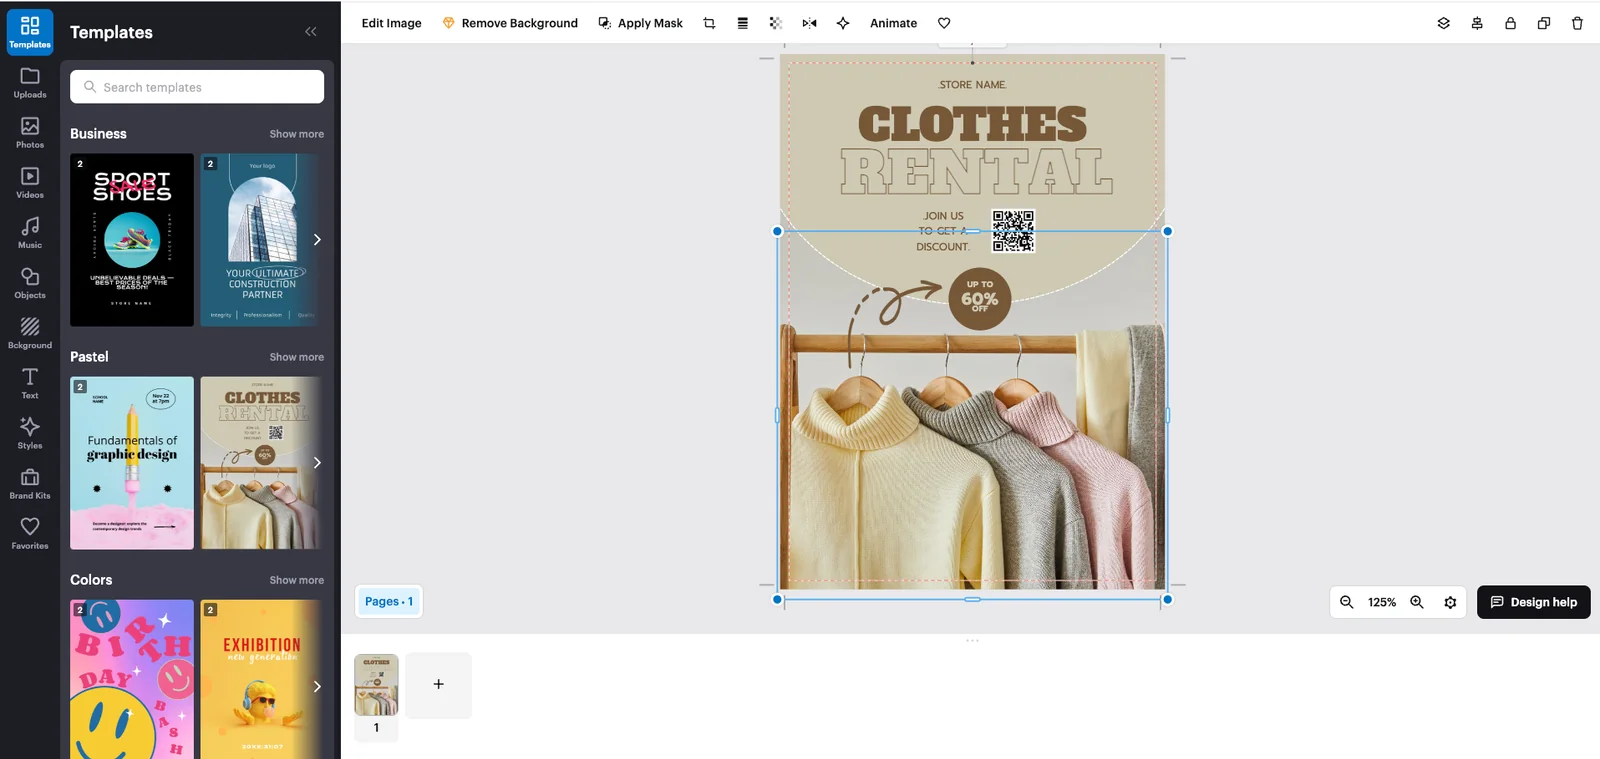Click Edit Image in the toolbar
The height and width of the screenshot is (759, 1600).
pyautogui.click(x=391, y=23)
